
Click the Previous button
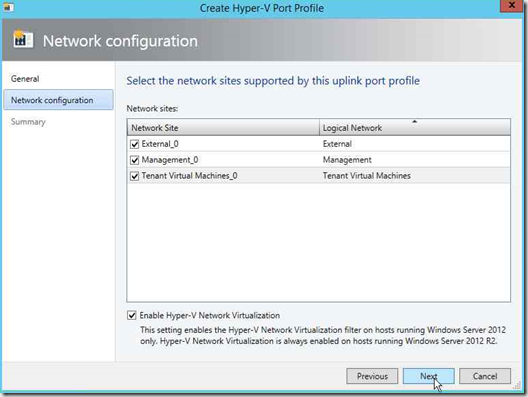pos(372,376)
